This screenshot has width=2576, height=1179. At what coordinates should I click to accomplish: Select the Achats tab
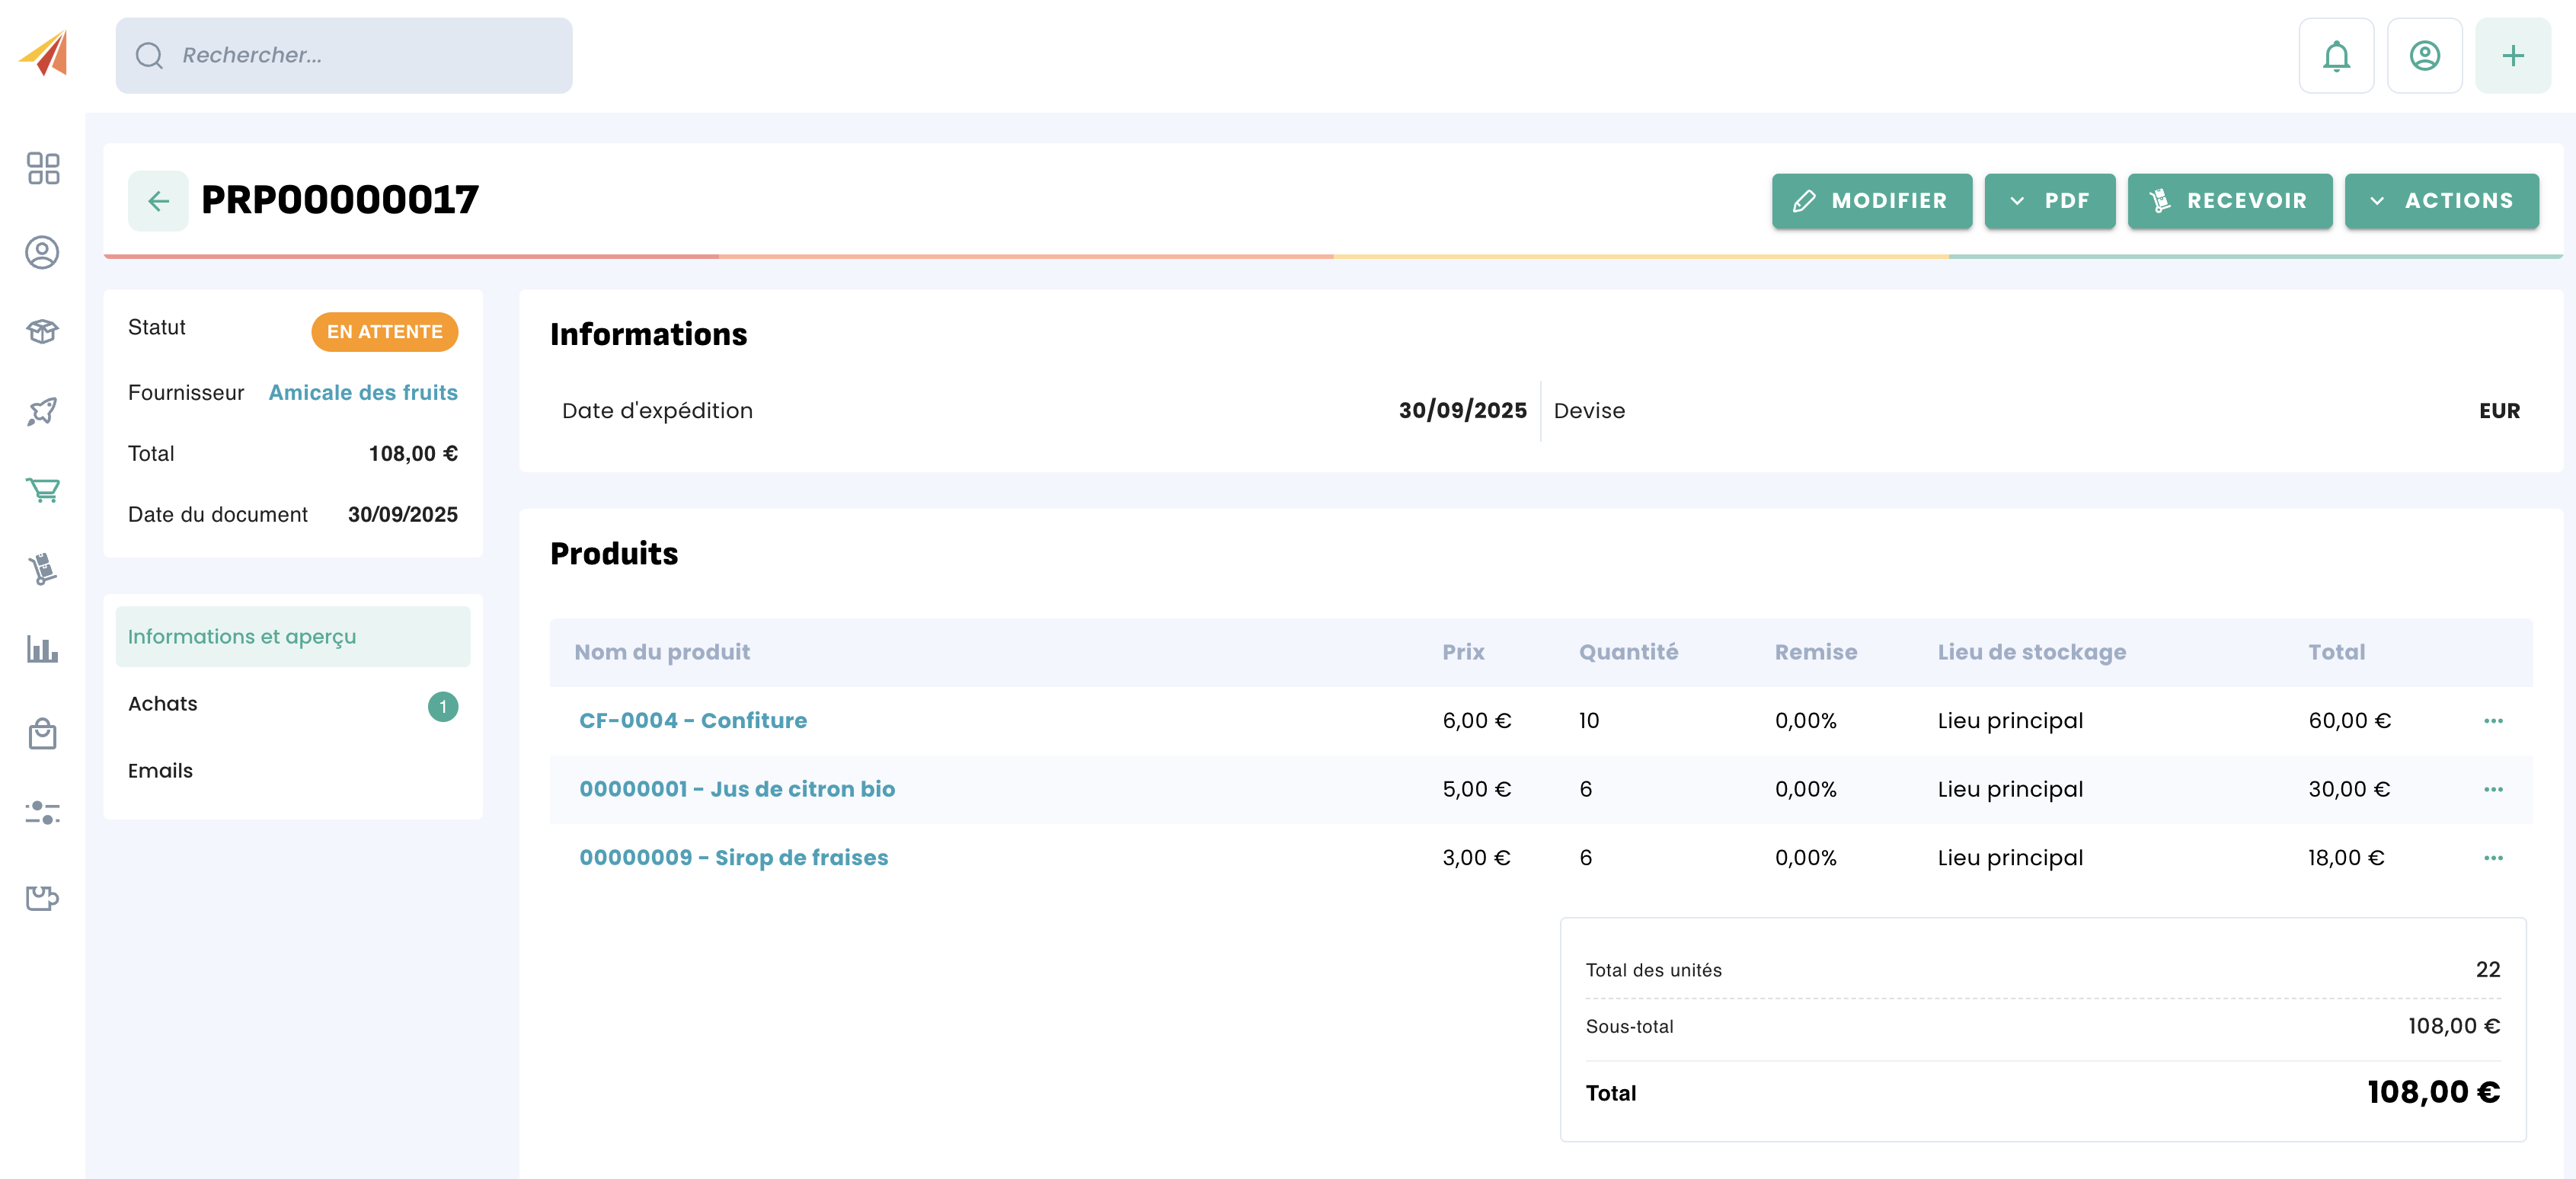point(163,704)
